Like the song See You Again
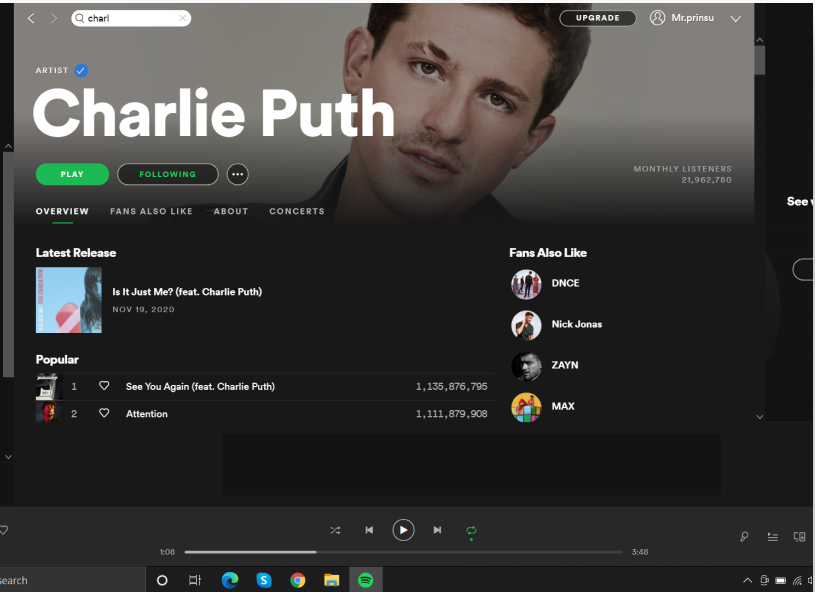815x592 pixels. [104, 386]
